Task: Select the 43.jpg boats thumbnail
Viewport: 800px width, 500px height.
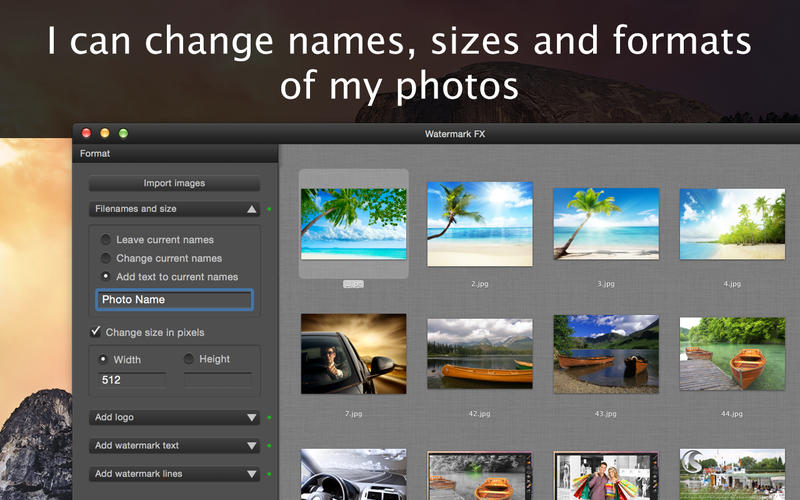Action: tap(606, 354)
